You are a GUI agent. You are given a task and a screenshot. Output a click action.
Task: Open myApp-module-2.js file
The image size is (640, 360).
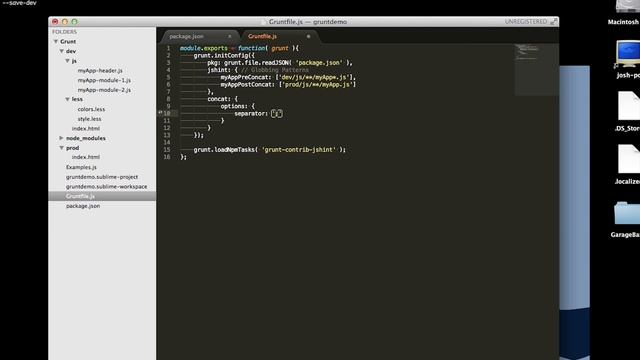(x=104, y=90)
